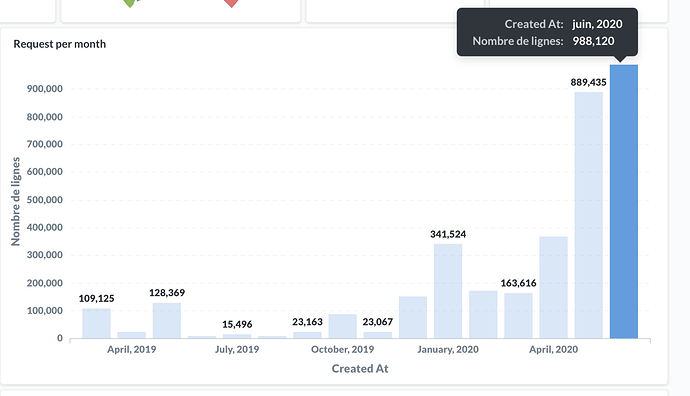
Task: Click the bar labeled 341,524
Action: click(448, 291)
